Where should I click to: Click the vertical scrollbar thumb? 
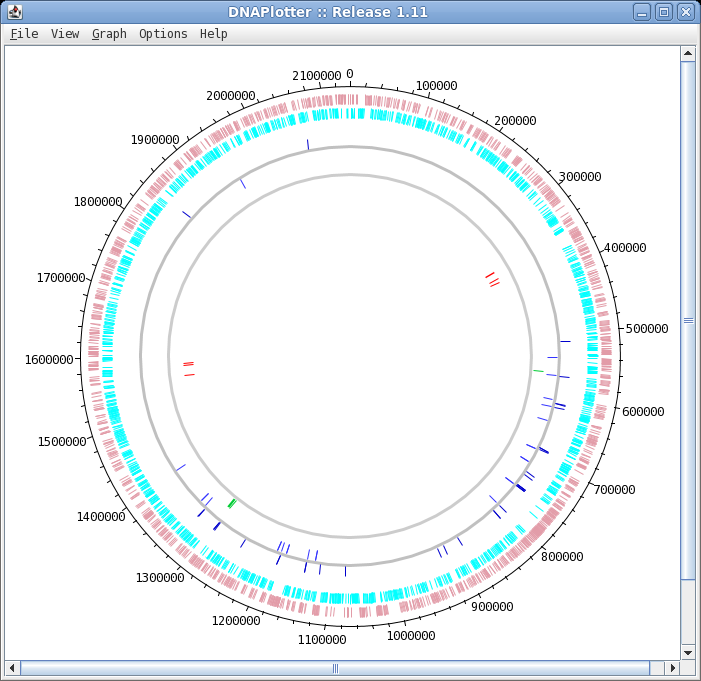coord(688,320)
